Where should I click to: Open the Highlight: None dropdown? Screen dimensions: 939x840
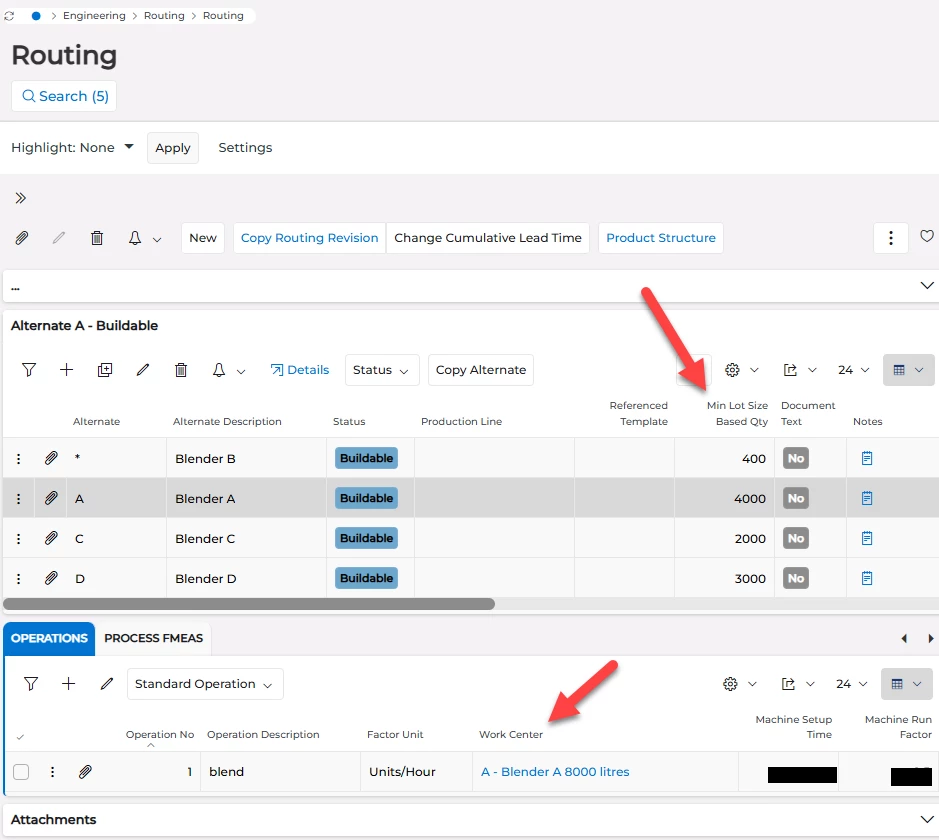(72, 147)
